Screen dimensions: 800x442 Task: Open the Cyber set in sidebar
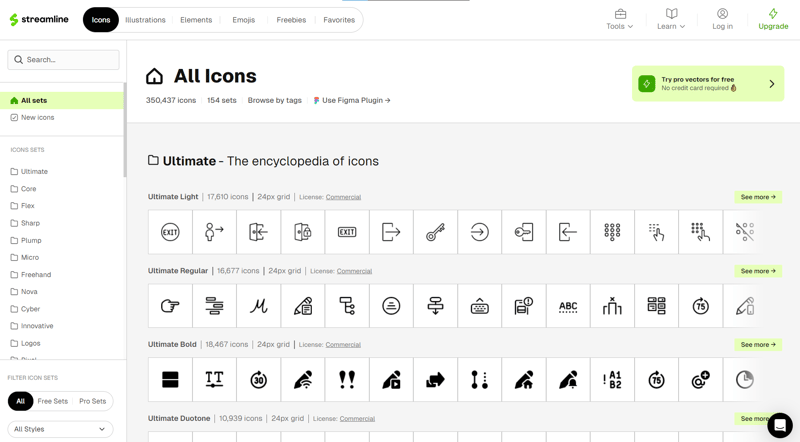click(x=25, y=309)
